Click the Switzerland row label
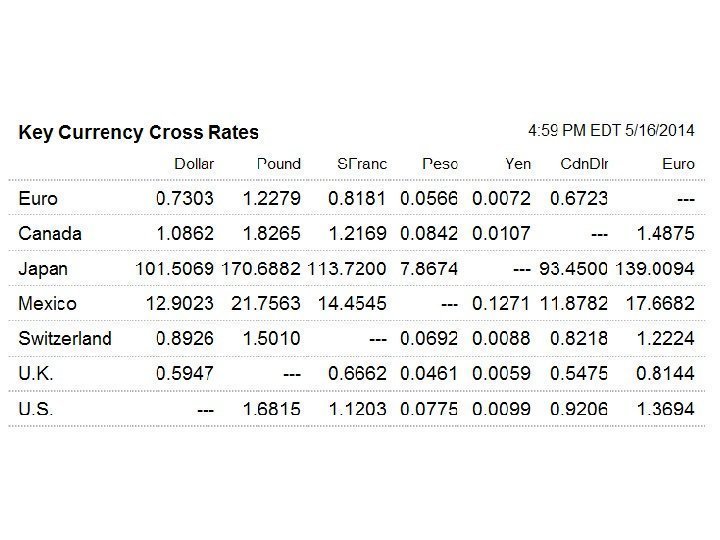Image resolution: width=720 pixels, height=540 pixels. [x=65, y=338]
